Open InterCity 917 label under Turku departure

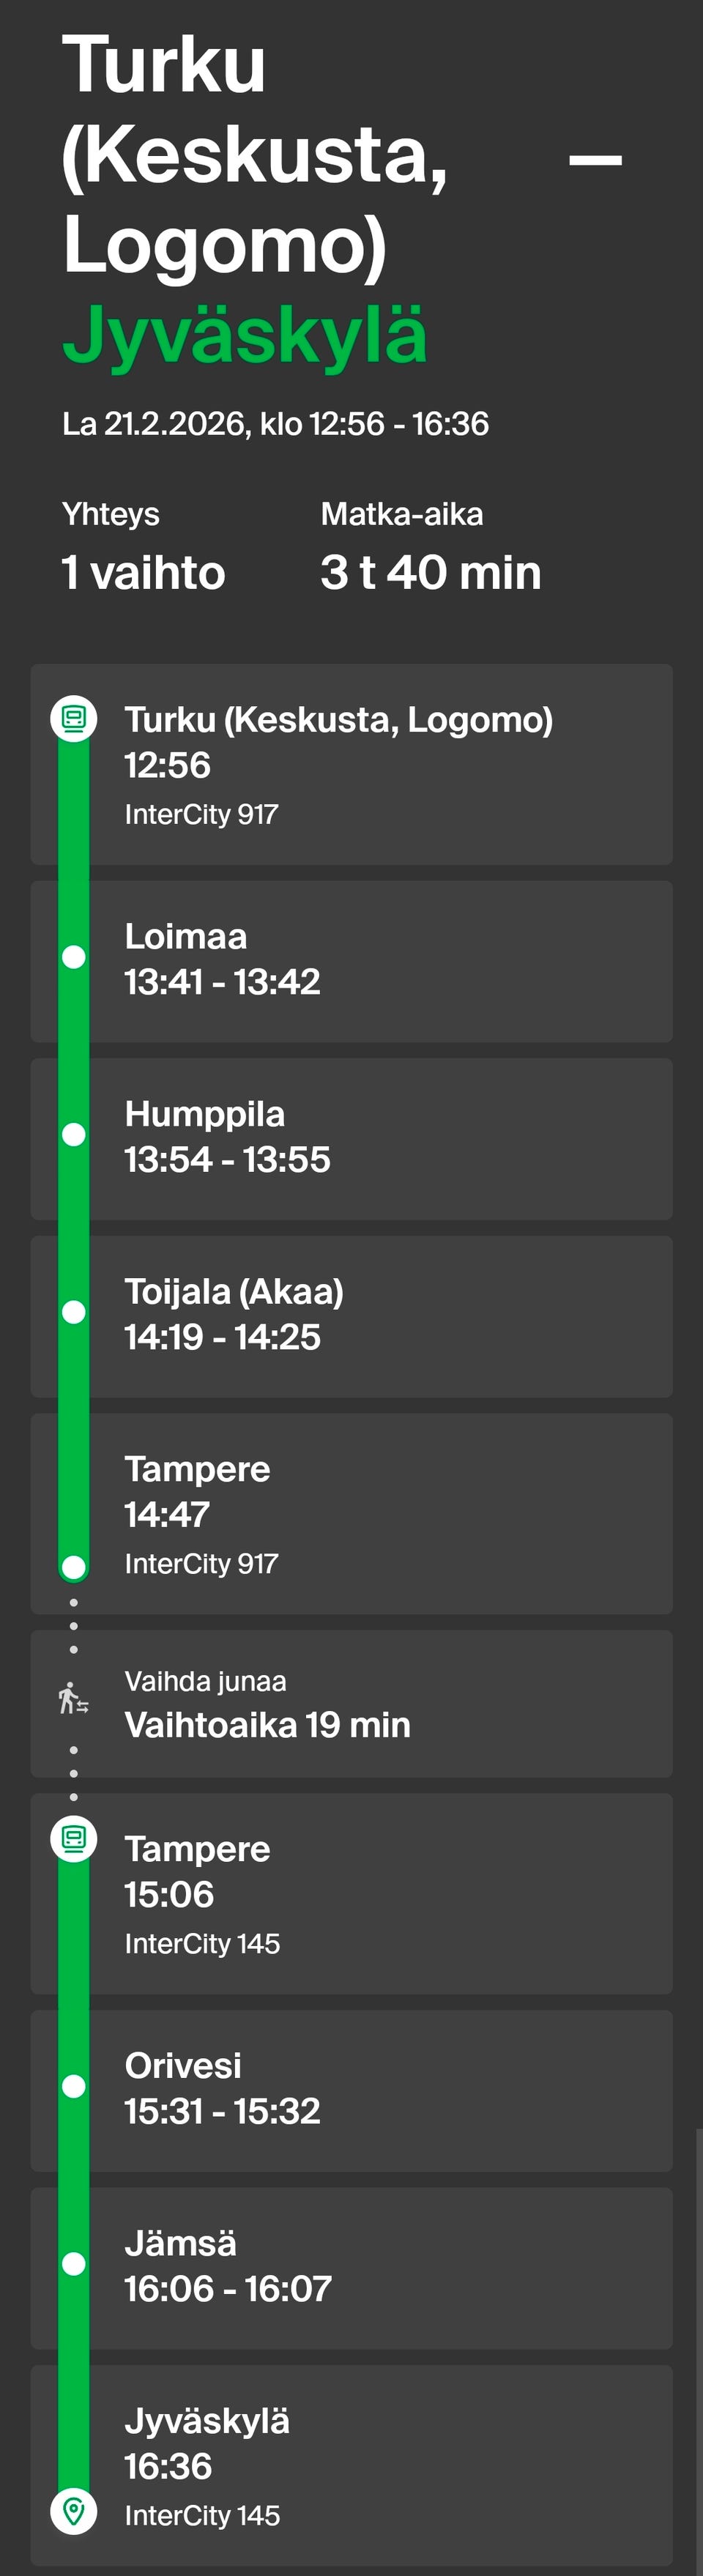201,815
